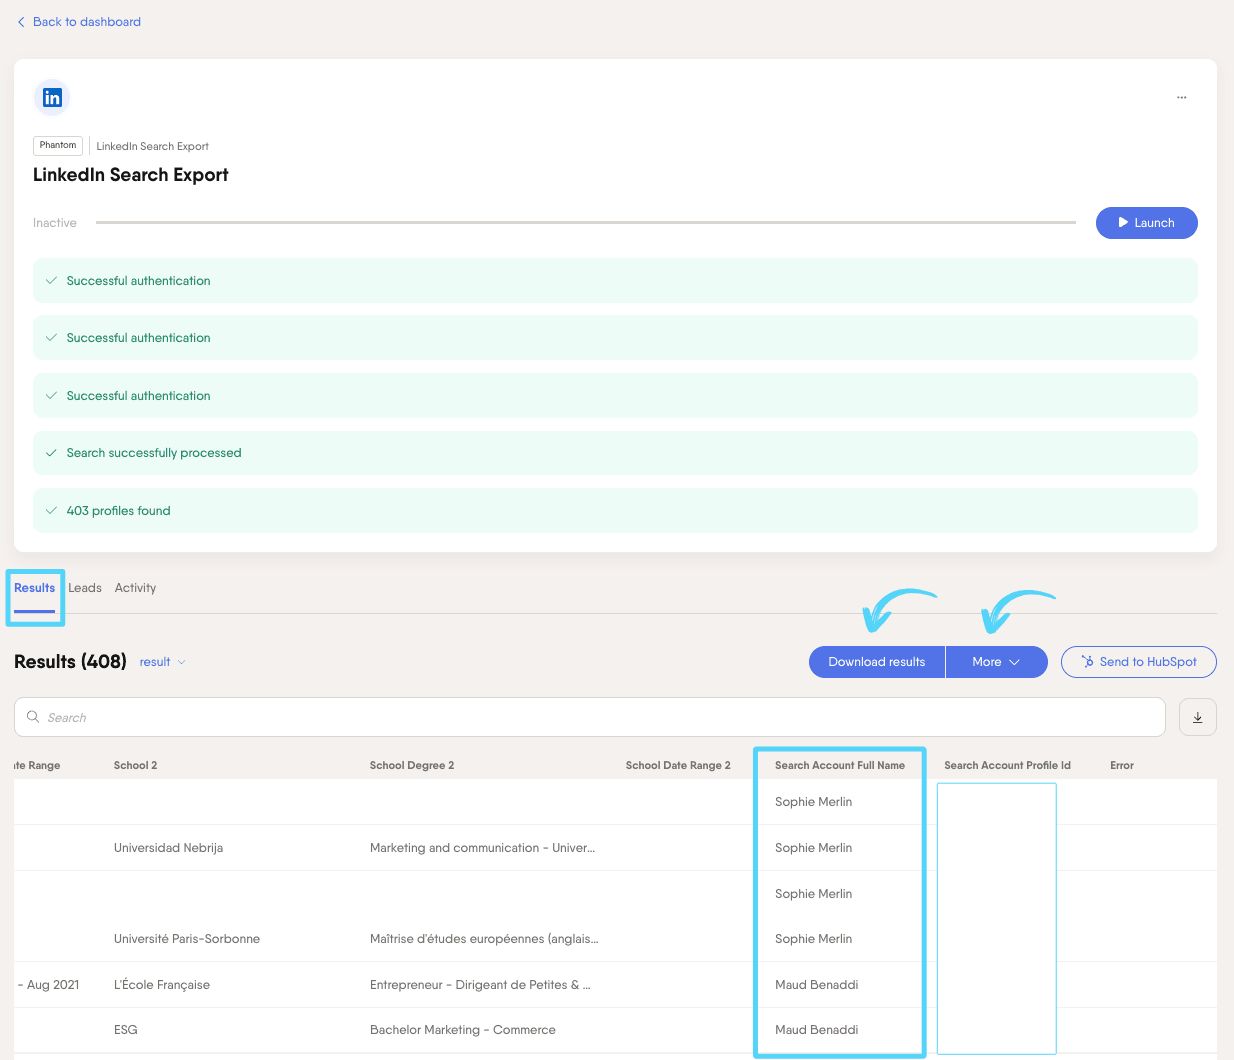Open the Activity tab
This screenshot has width=1234, height=1060.
tap(136, 588)
